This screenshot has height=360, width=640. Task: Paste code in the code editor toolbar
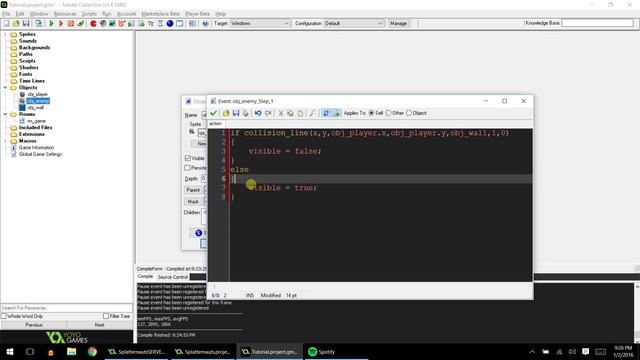pyautogui.click(x=300, y=113)
